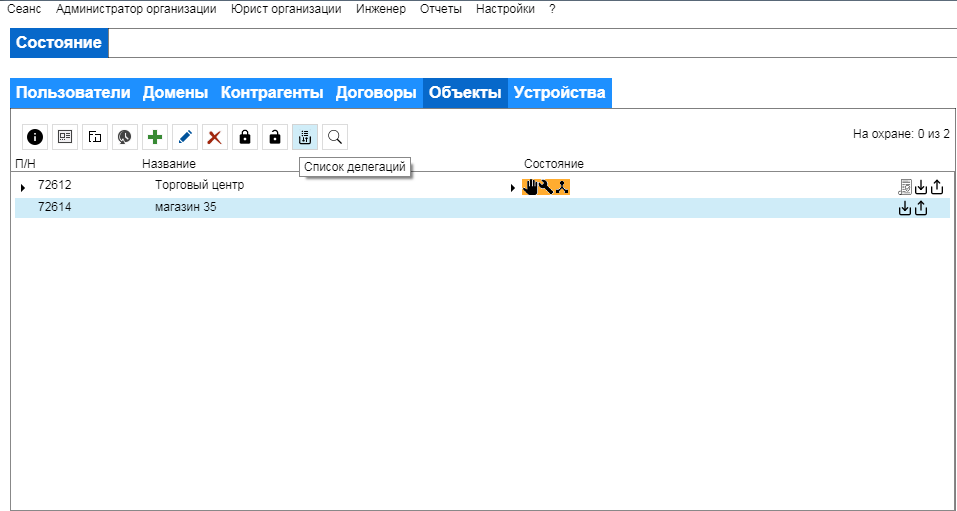Select the магазин 35 name

click(186, 207)
